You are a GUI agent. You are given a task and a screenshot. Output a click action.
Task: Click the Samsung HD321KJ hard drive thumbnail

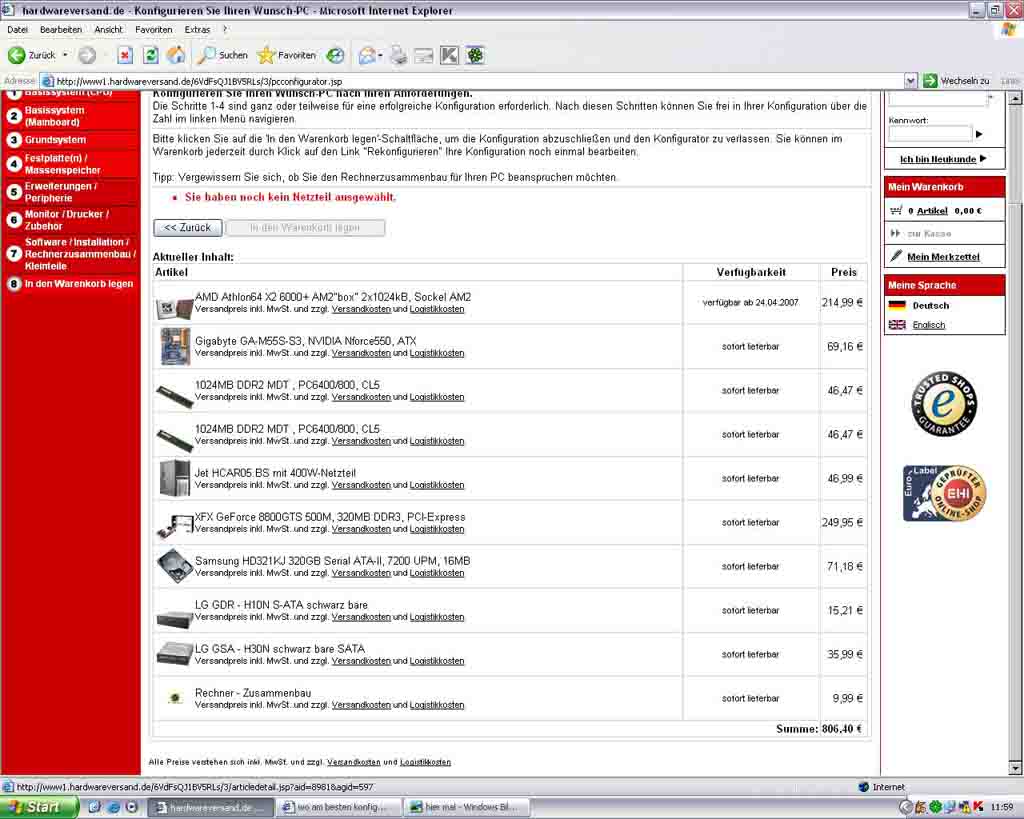coord(174,566)
